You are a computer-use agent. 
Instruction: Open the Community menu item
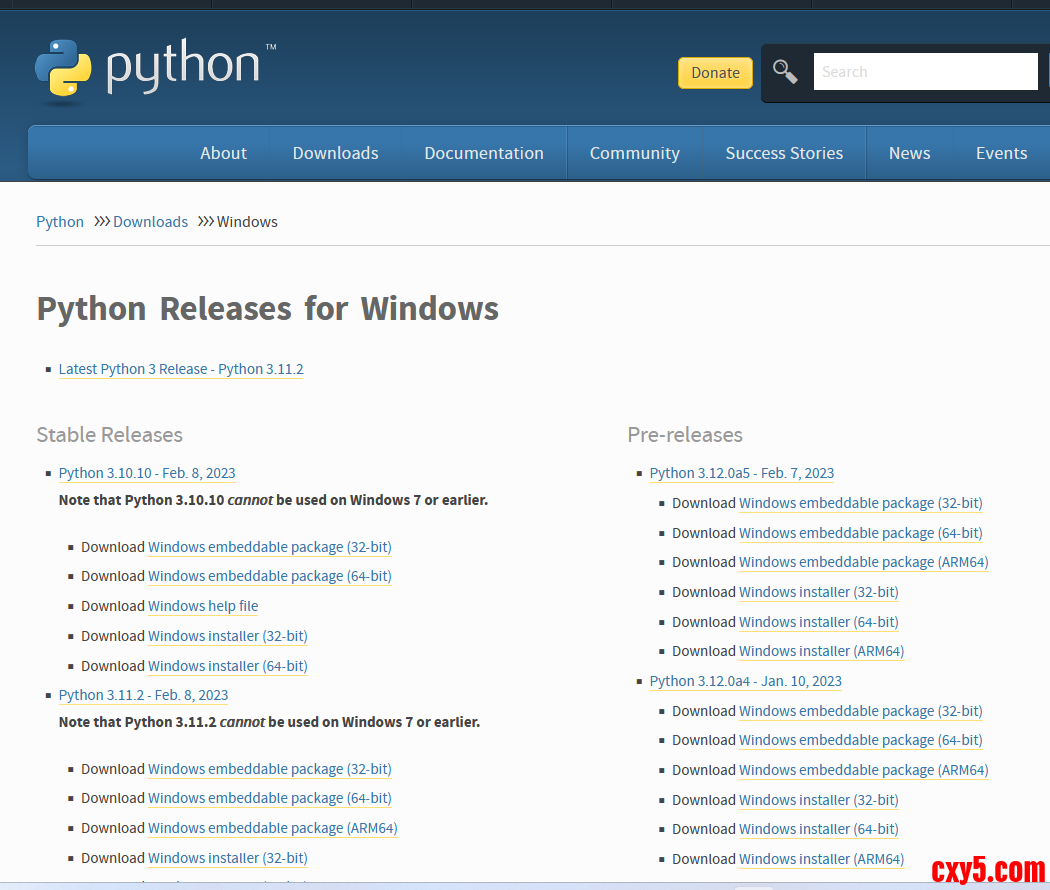[x=634, y=153]
